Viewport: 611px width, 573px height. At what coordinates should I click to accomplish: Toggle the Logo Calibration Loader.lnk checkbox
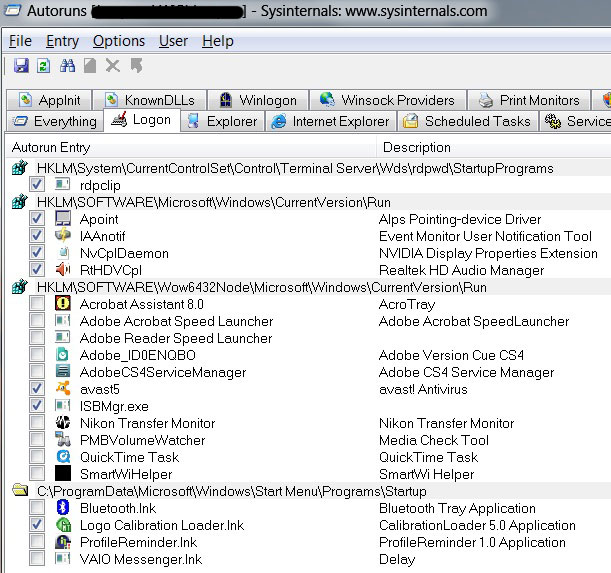[x=37, y=525]
